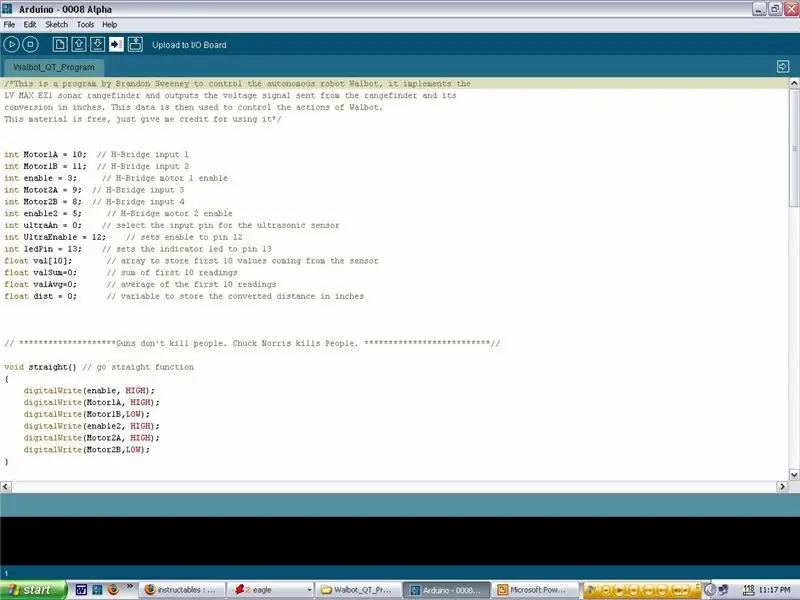Click the Arduino quick launch icon
The height and width of the screenshot is (600, 800).
(97, 590)
